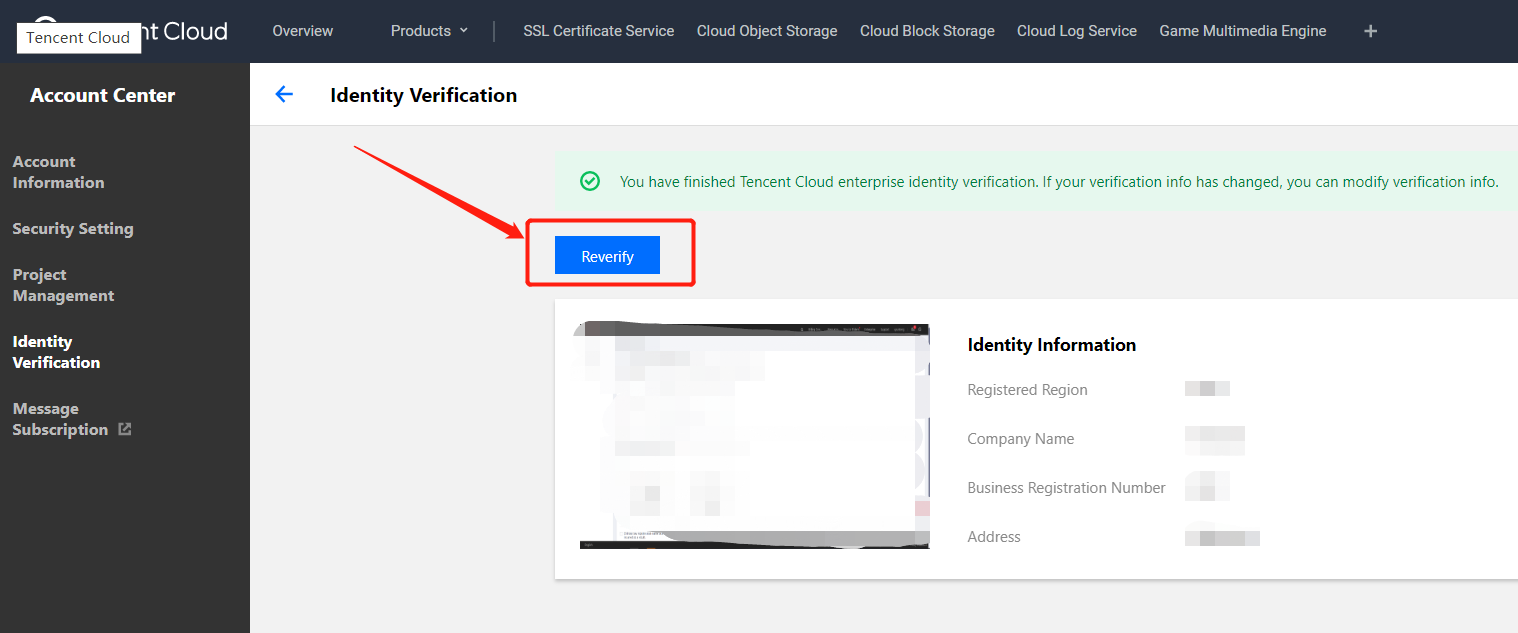Expand the Products dropdown menu
This screenshot has width=1518, height=633.
[x=429, y=31]
